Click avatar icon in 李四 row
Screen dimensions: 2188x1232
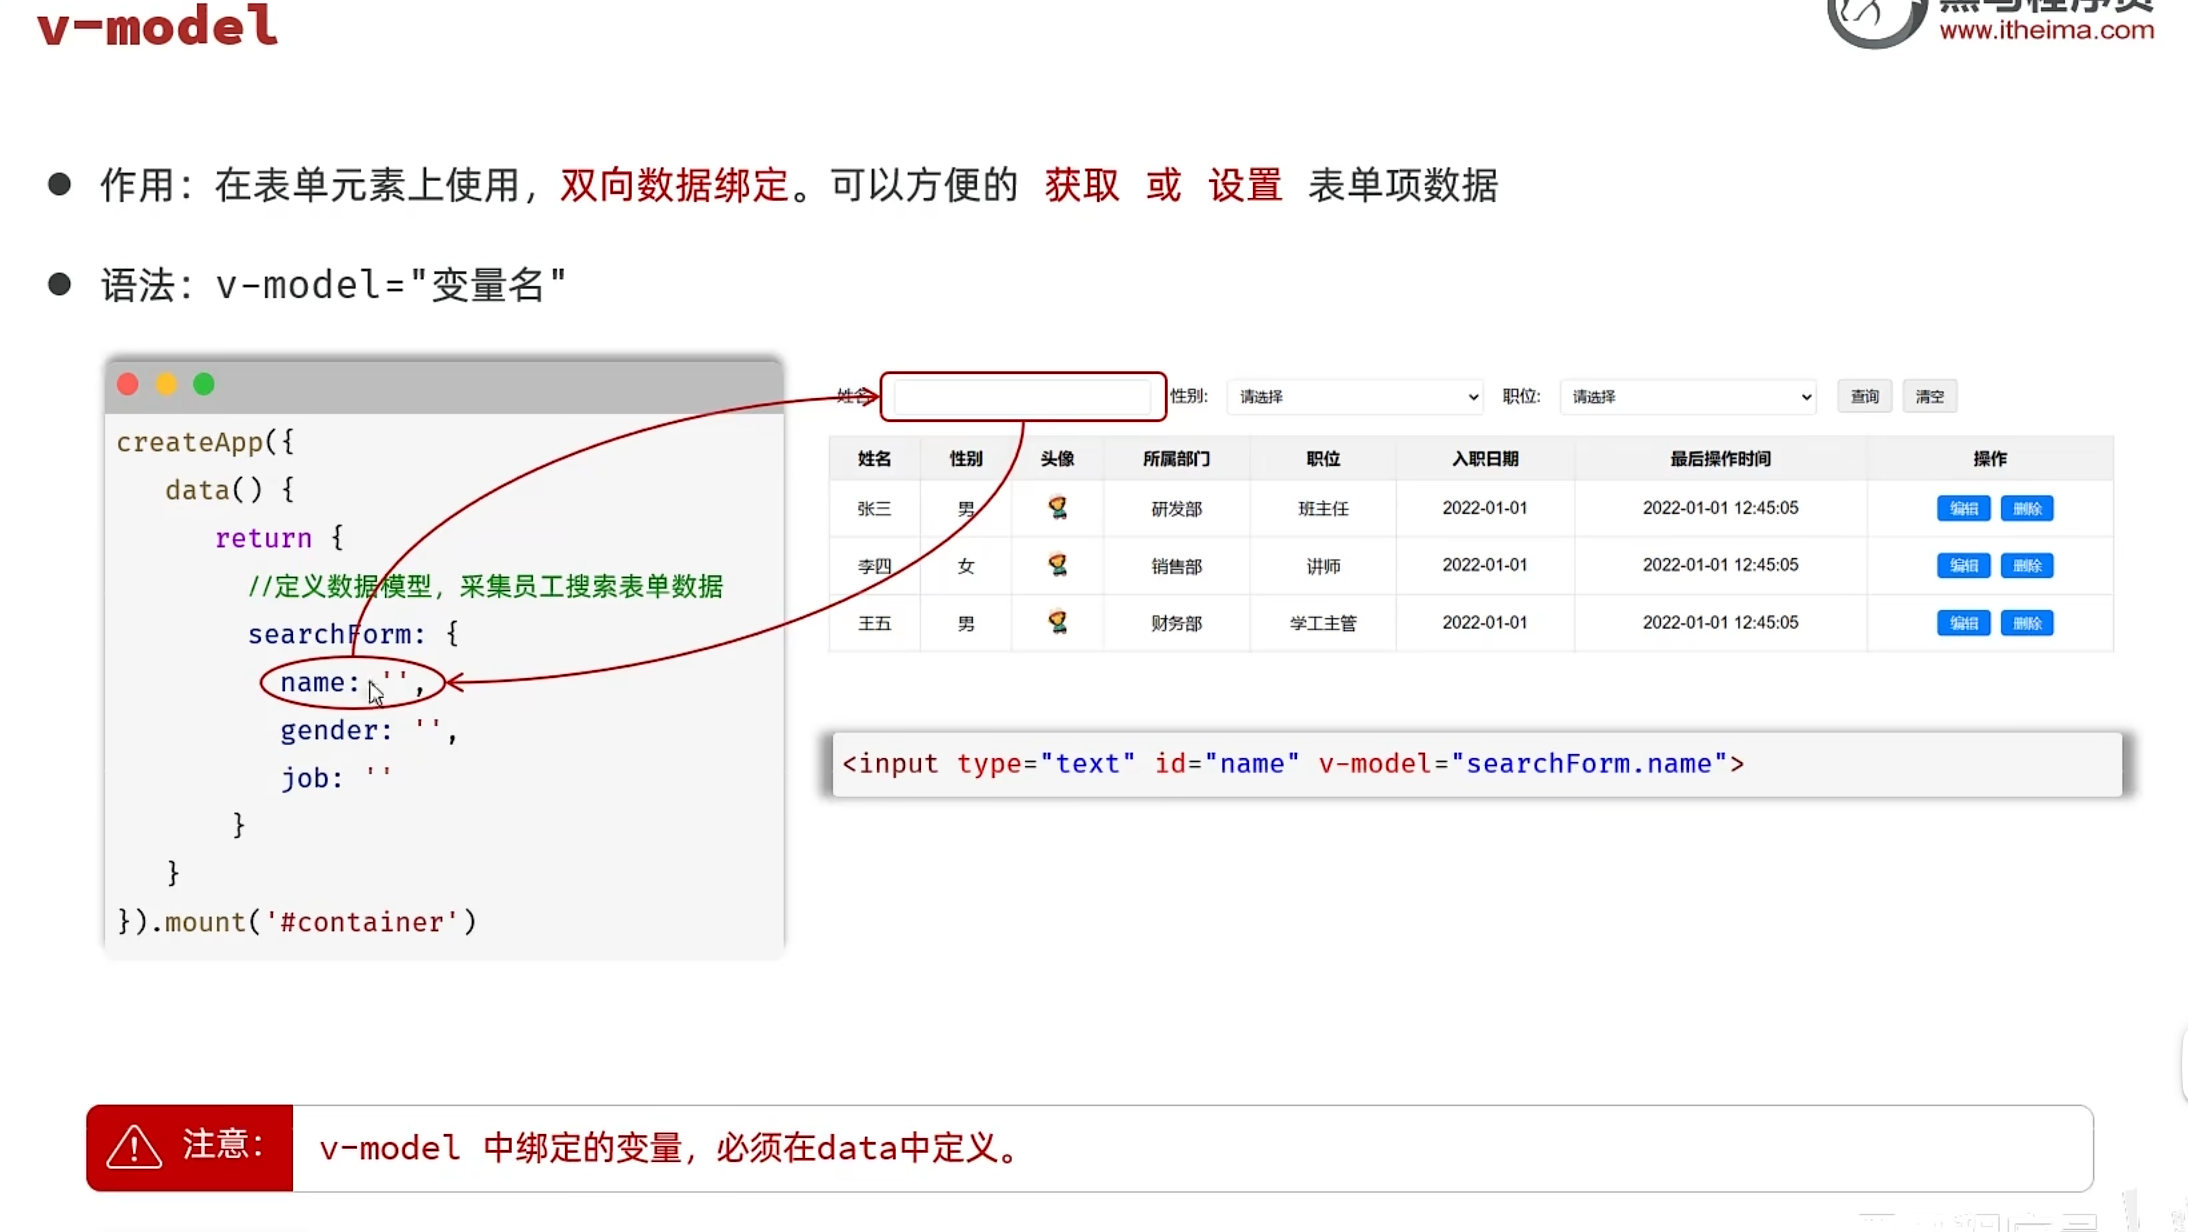tap(1057, 565)
